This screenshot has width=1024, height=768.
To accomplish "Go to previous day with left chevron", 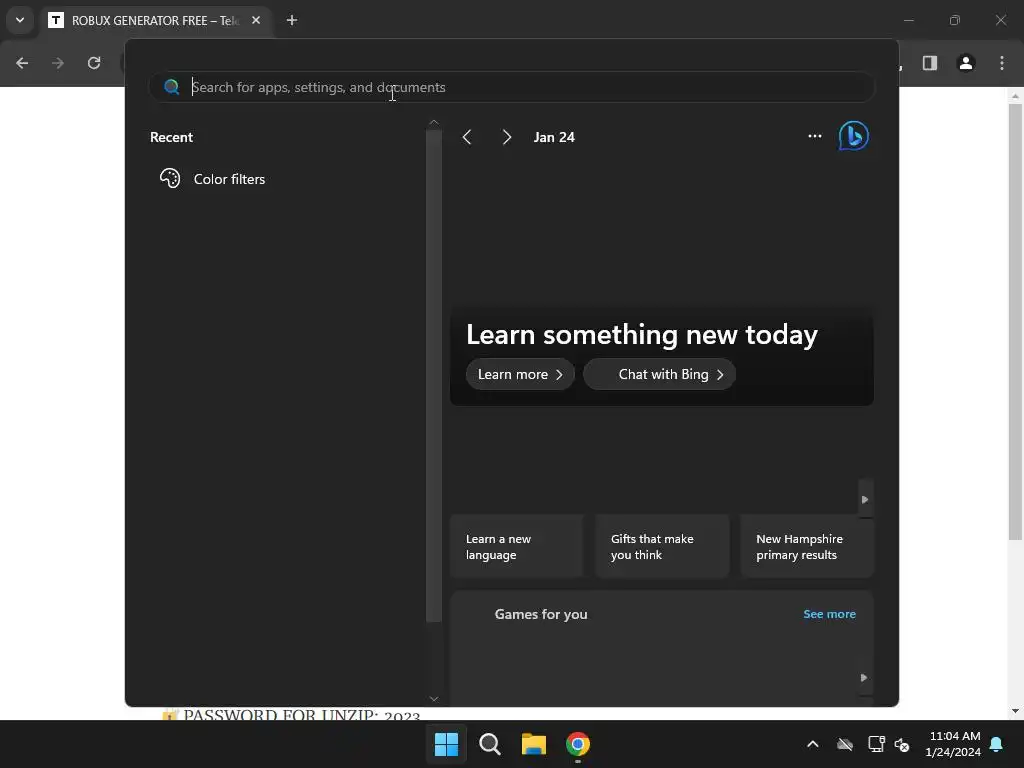I will click(467, 137).
